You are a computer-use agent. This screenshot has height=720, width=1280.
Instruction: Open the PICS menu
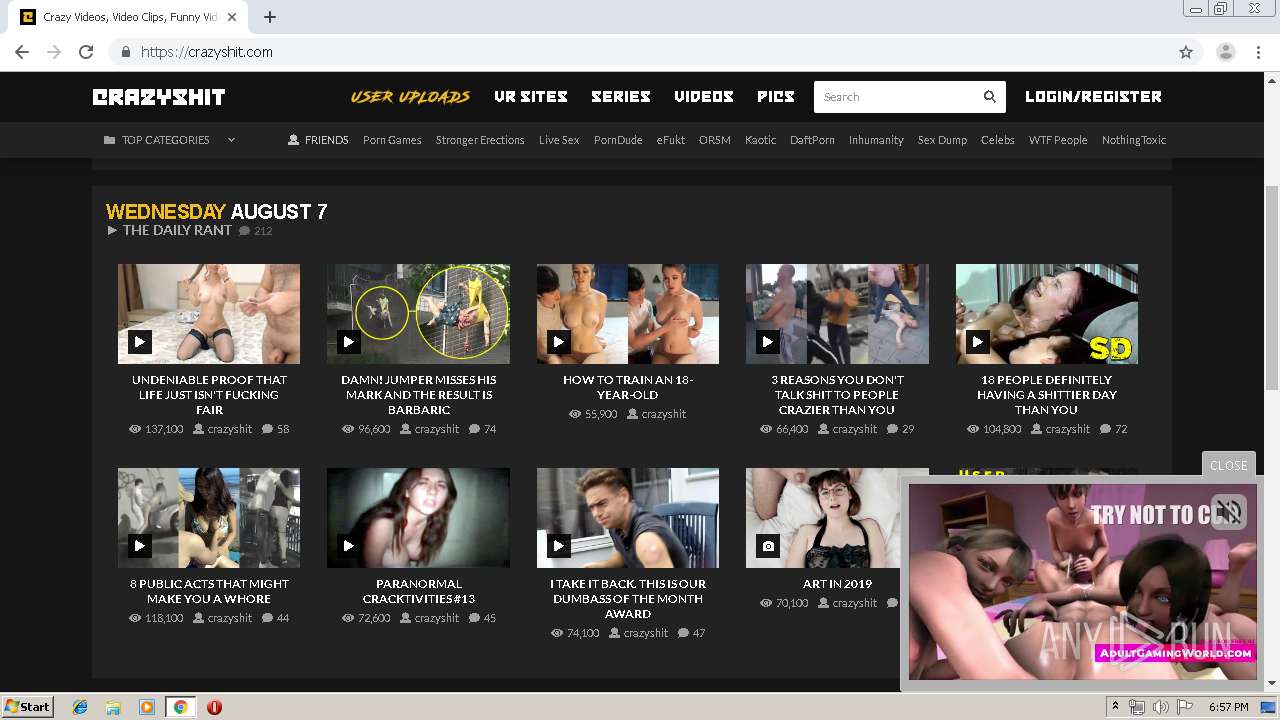pos(776,97)
